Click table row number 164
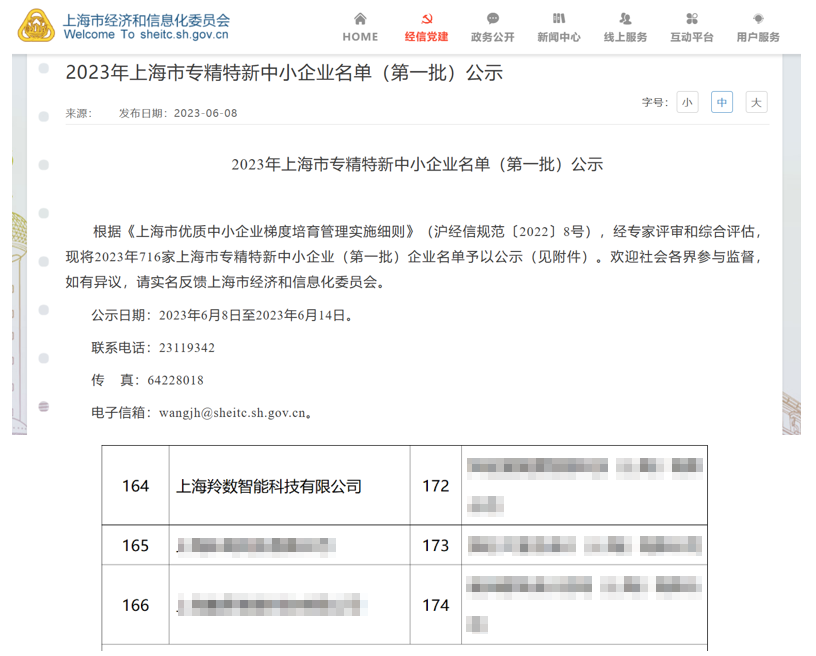This screenshot has height=656, width=816. tap(135, 485)
